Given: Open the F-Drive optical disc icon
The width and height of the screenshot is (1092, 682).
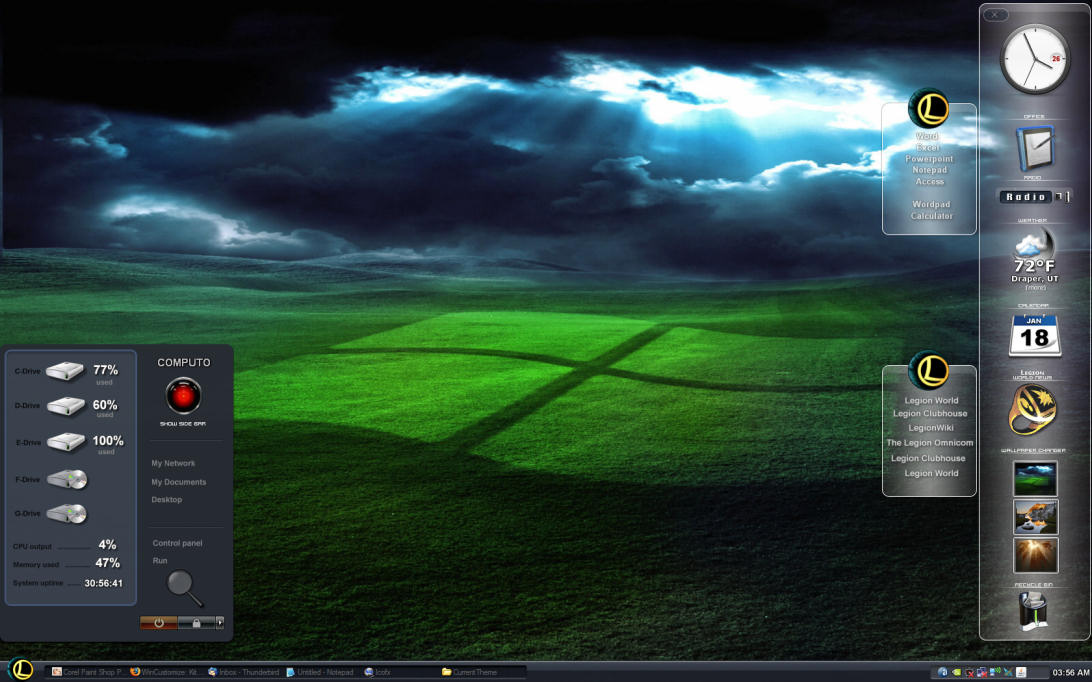Looking at the screenshot, I should [67, 479].
